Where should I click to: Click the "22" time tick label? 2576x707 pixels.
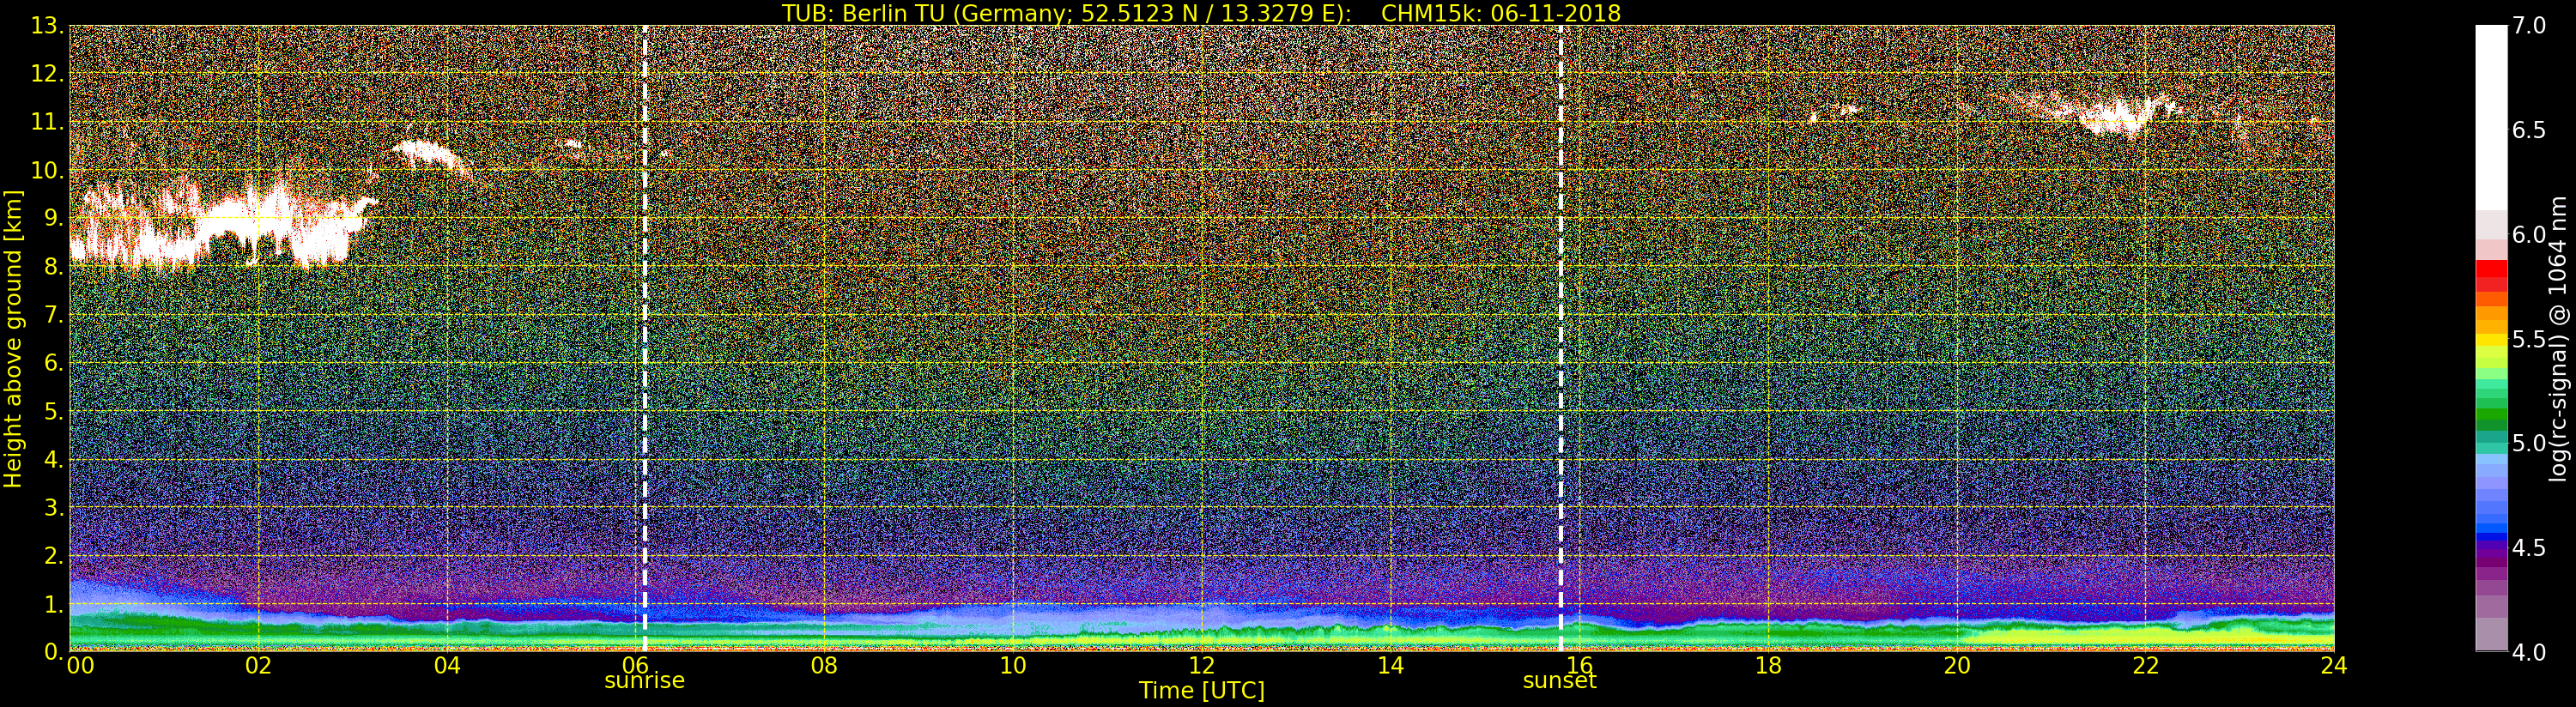(2145, 665)
